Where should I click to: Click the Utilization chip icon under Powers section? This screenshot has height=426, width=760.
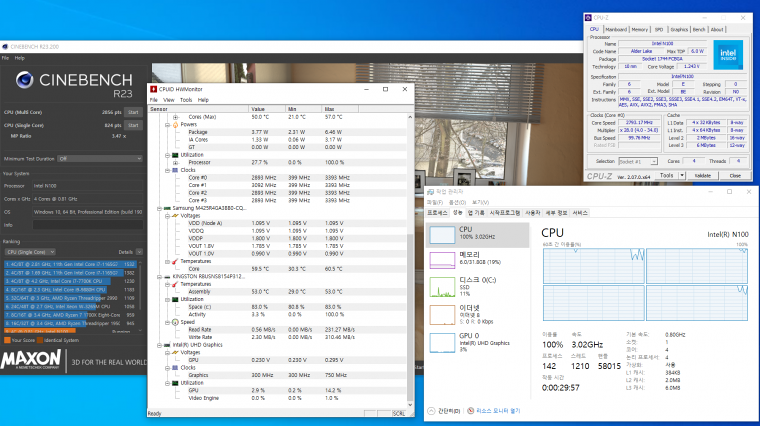tap(175, 155)
